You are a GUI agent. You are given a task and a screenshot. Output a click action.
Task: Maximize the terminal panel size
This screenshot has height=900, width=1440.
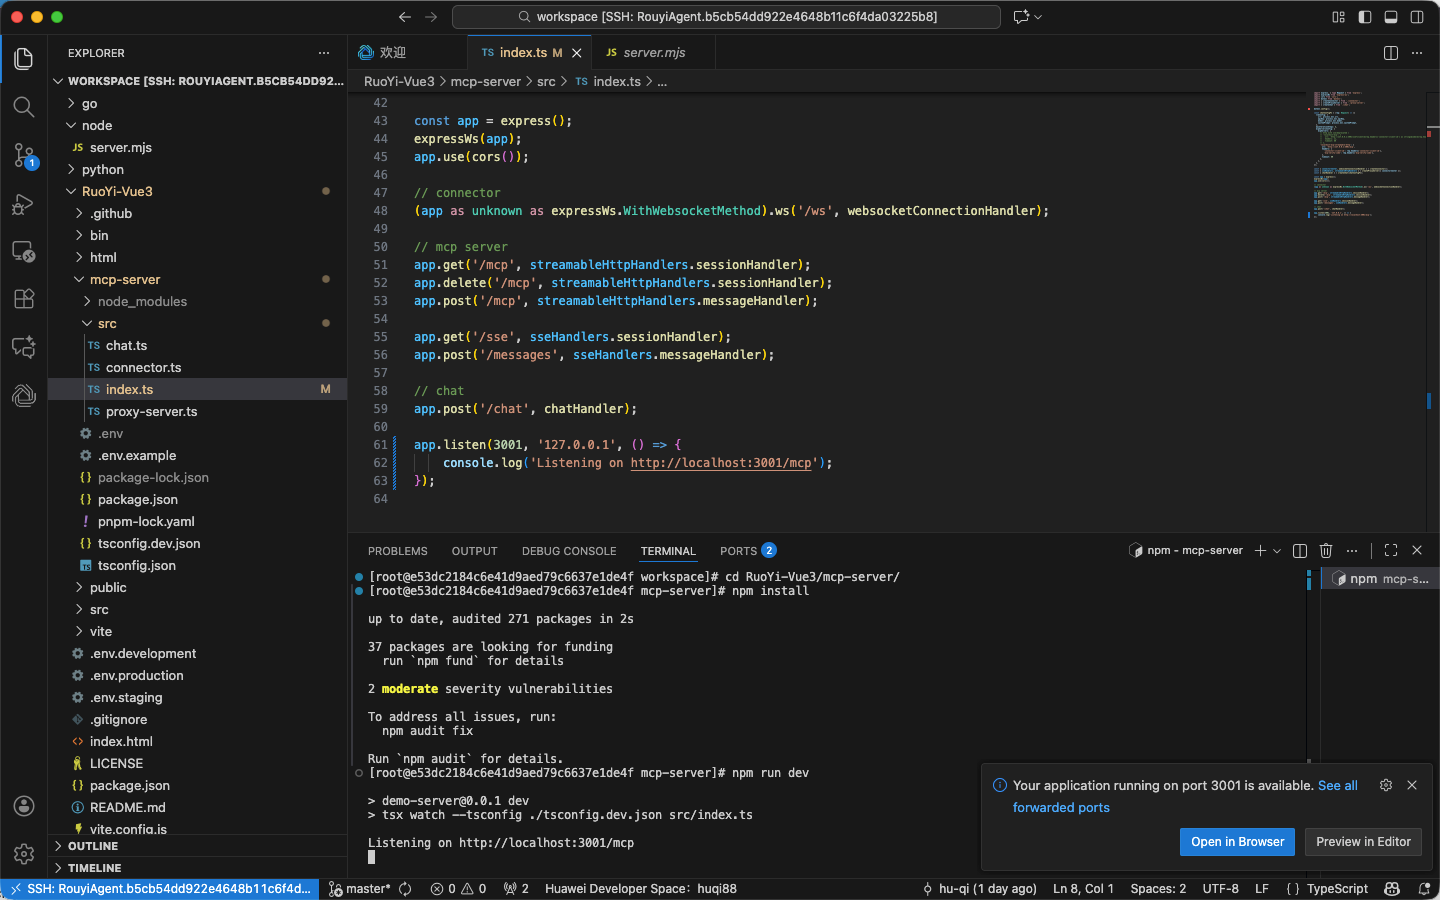click(1391, 551)
